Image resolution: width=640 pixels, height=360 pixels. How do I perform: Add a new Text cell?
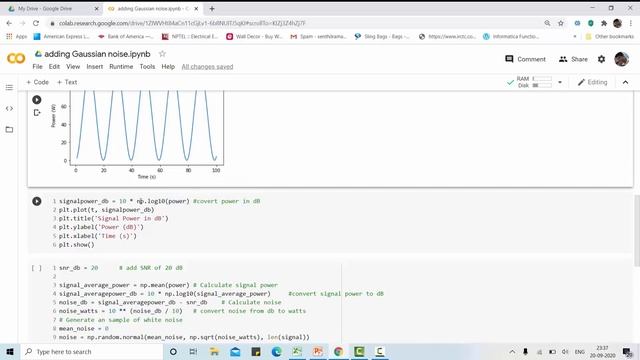(x=67, y=82)
